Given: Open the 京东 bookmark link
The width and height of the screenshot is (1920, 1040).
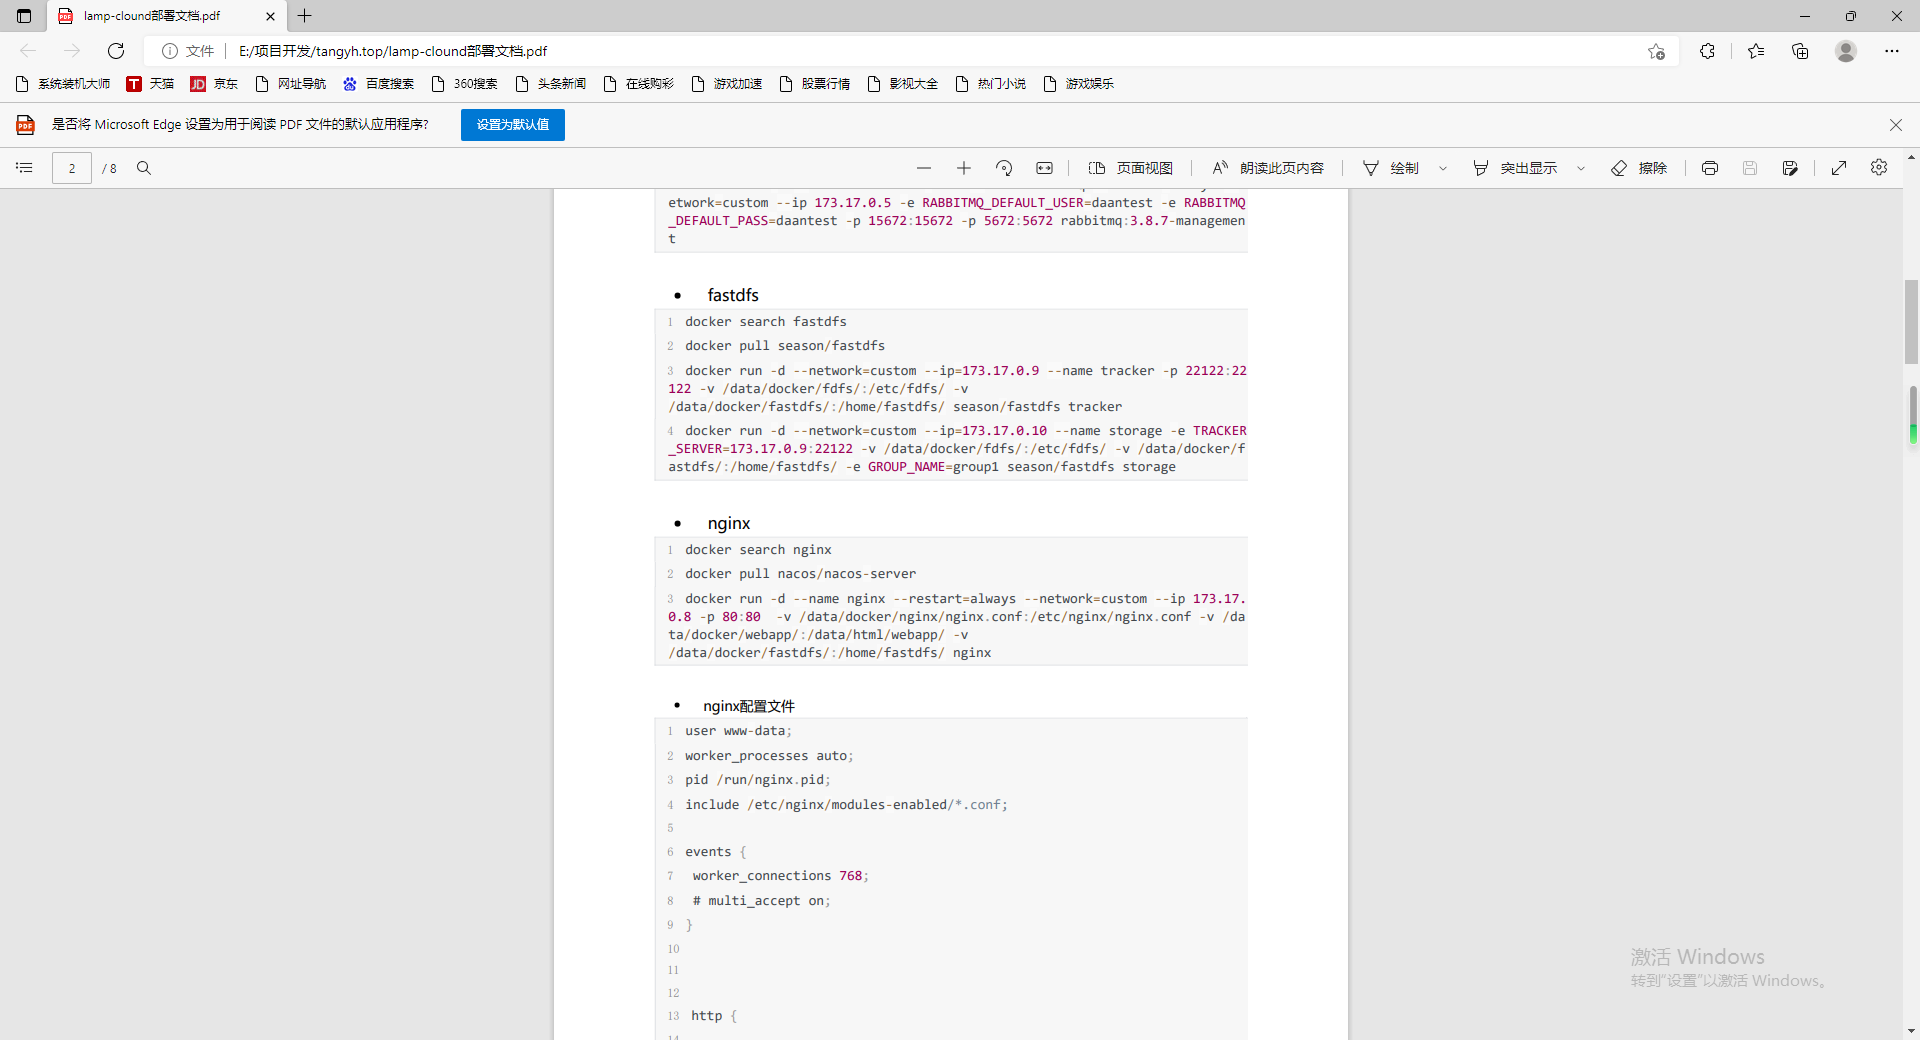Looking at the screenshot, I should (214, 84).
